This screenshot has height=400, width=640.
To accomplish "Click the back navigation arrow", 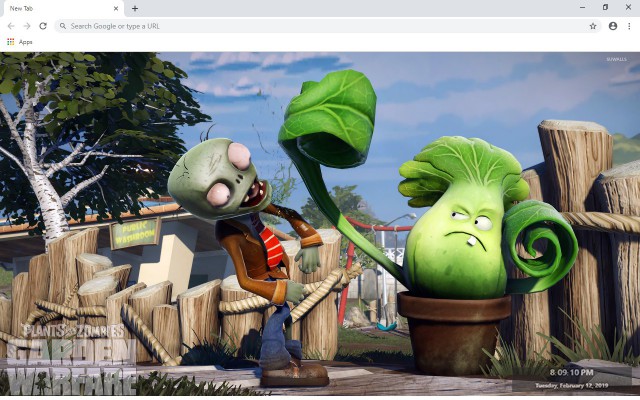I will (x=11, y=26).
